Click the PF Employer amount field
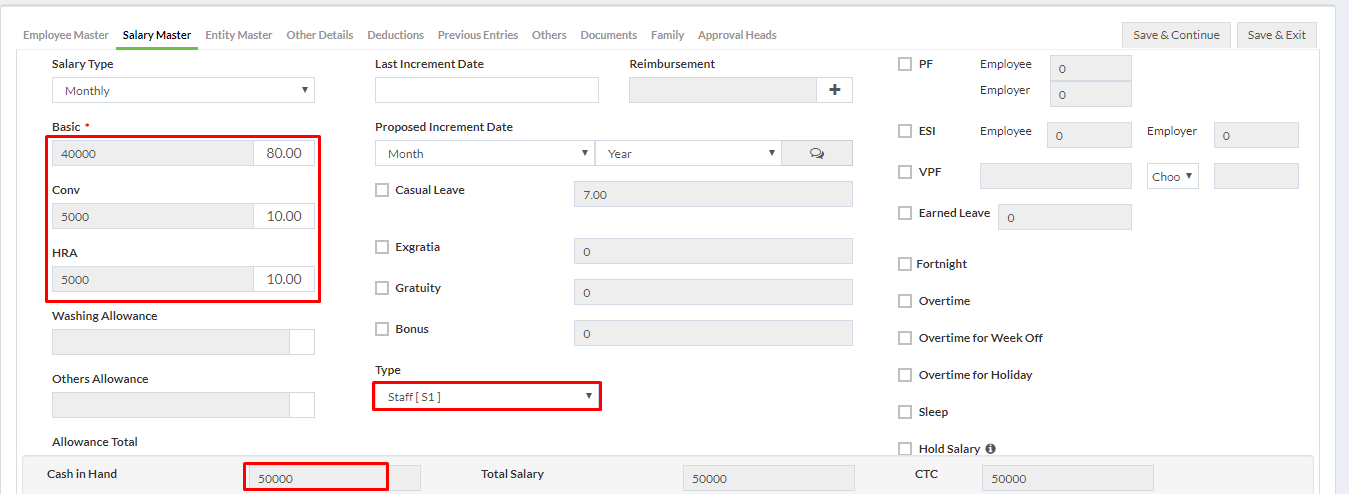Screen dimensions: 1349x494 pyautogui.click(x=1091, y=94)
